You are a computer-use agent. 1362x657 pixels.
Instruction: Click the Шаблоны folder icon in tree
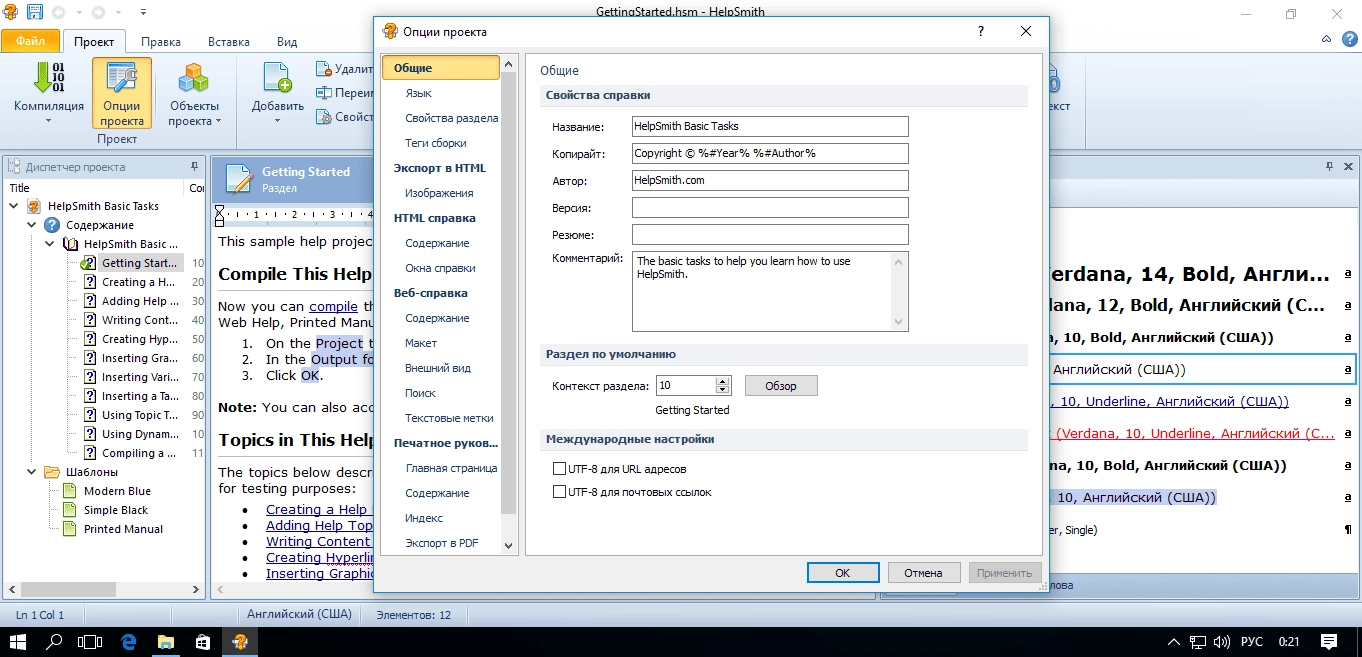52,472
